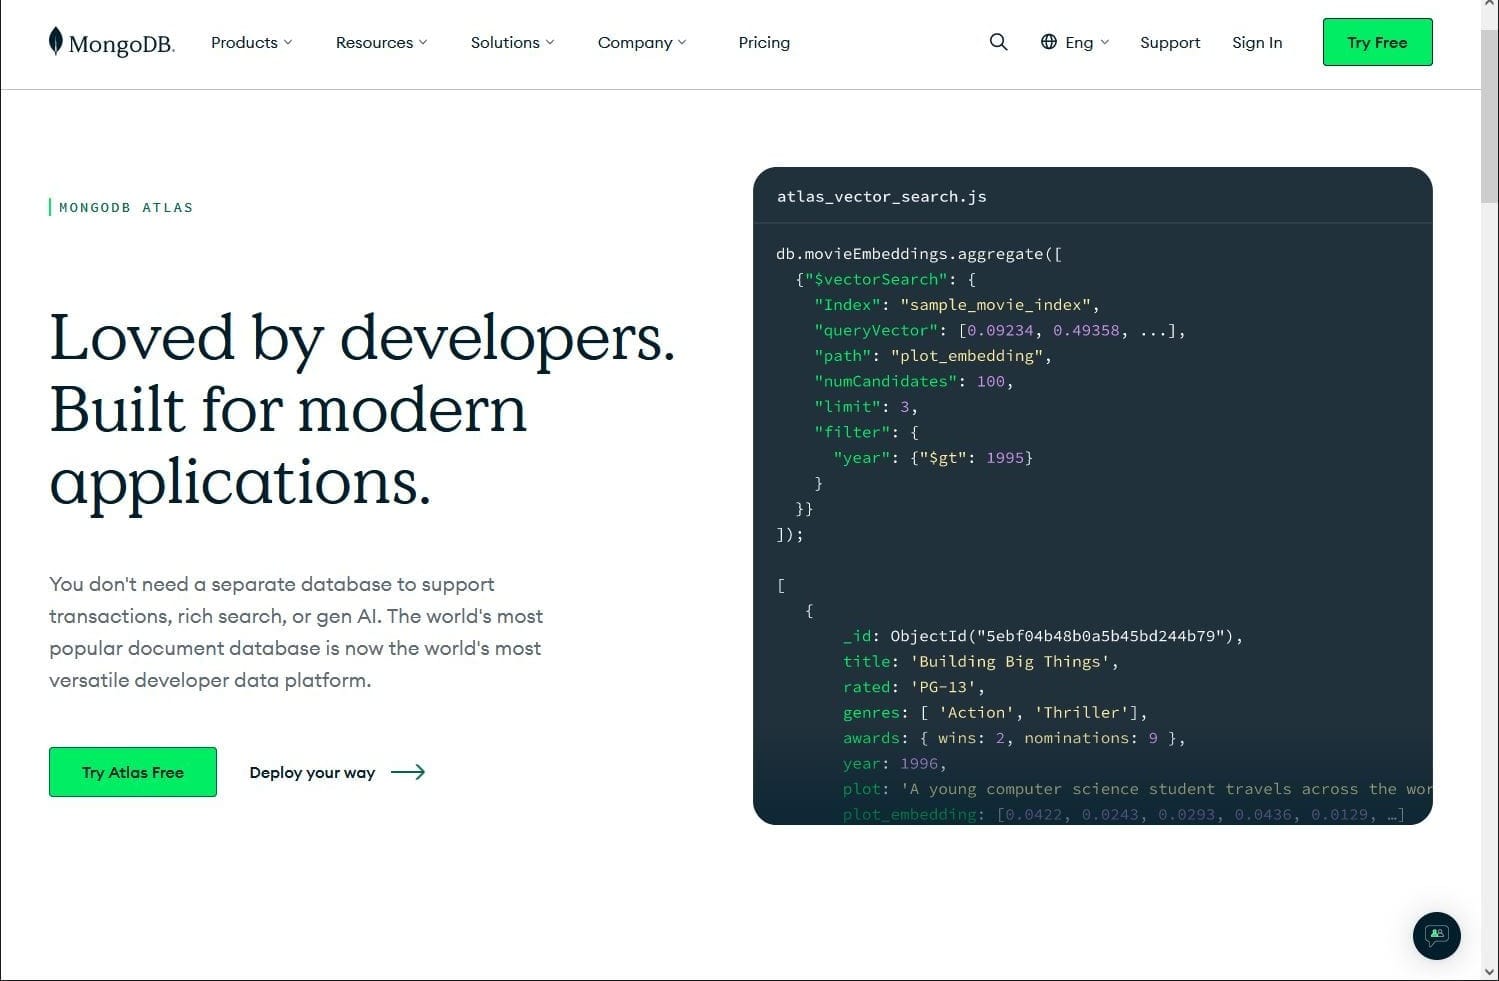
Task: Click Sign In
Action: point(1256,42)
